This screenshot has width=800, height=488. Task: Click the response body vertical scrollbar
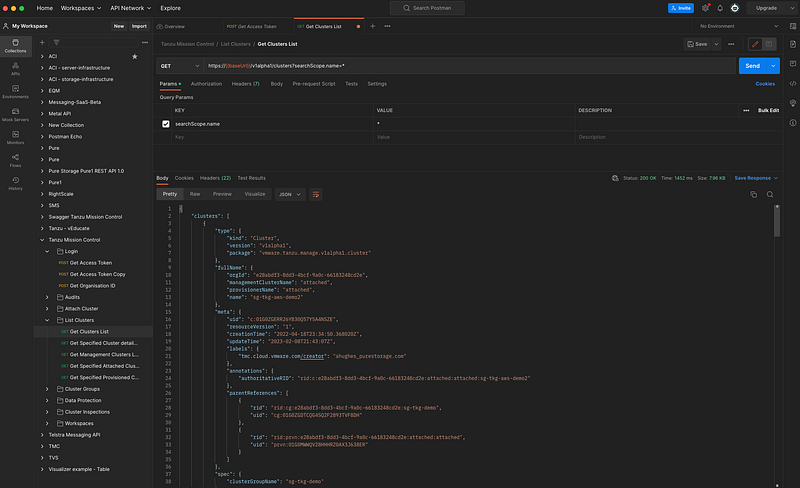click(x=777, y=221)
